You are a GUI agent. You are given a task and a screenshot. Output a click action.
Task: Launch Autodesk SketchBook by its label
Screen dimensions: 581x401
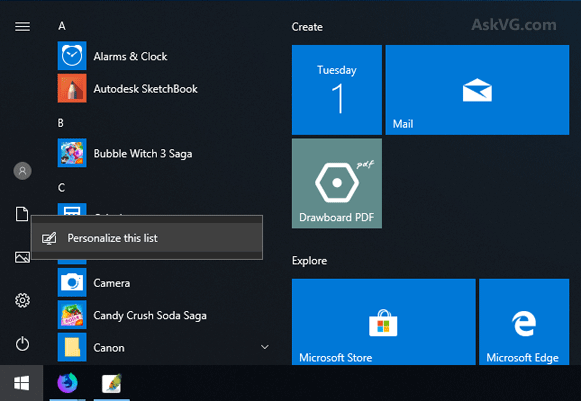click(x=145, y=89)
